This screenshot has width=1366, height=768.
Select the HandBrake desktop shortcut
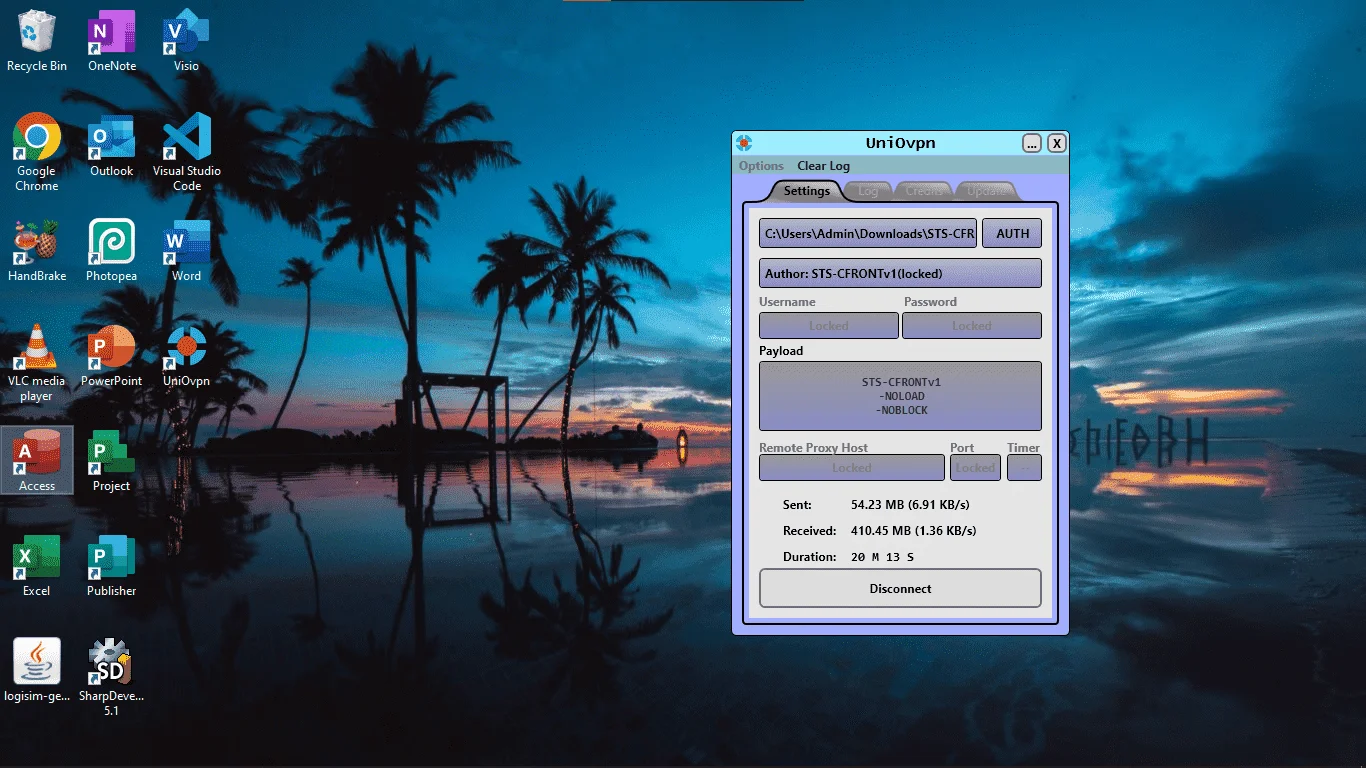coord(37,251)
